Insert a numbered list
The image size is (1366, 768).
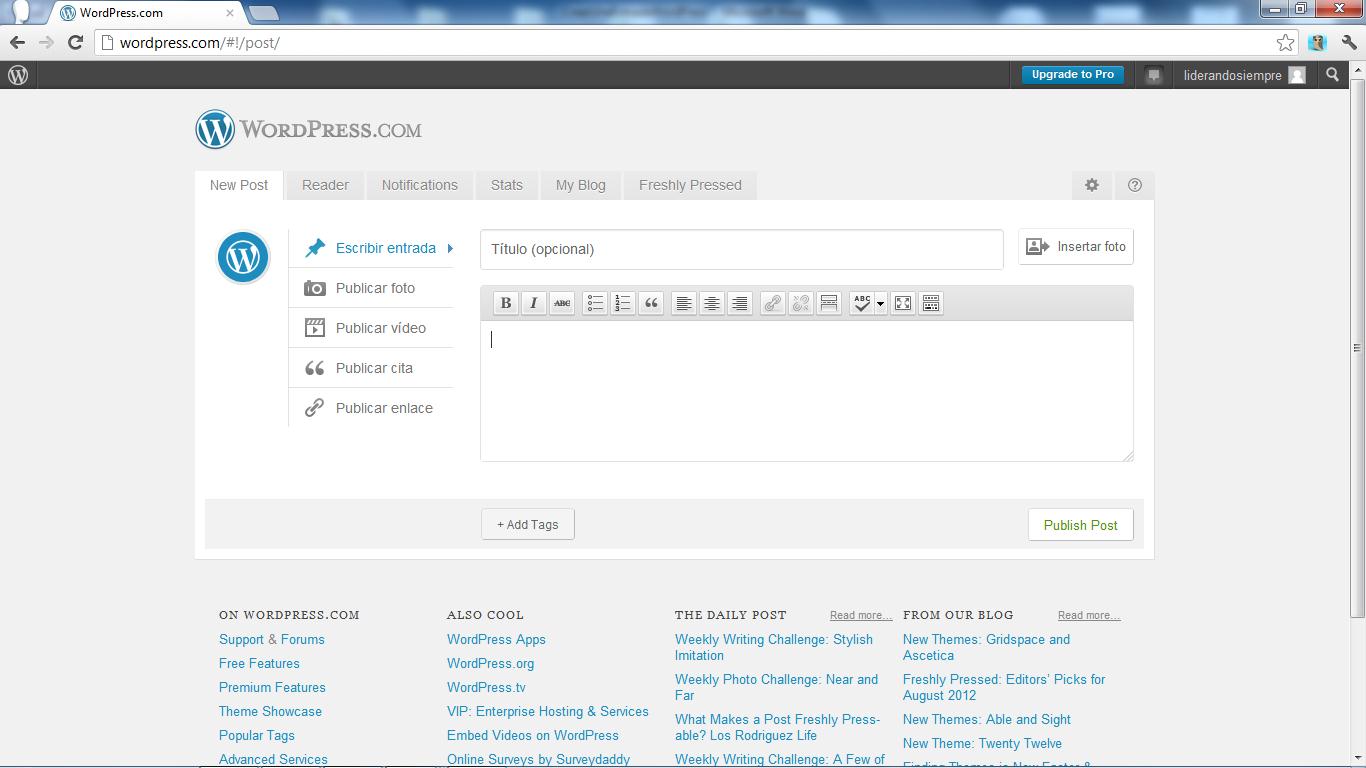click(x=623, y=303)
